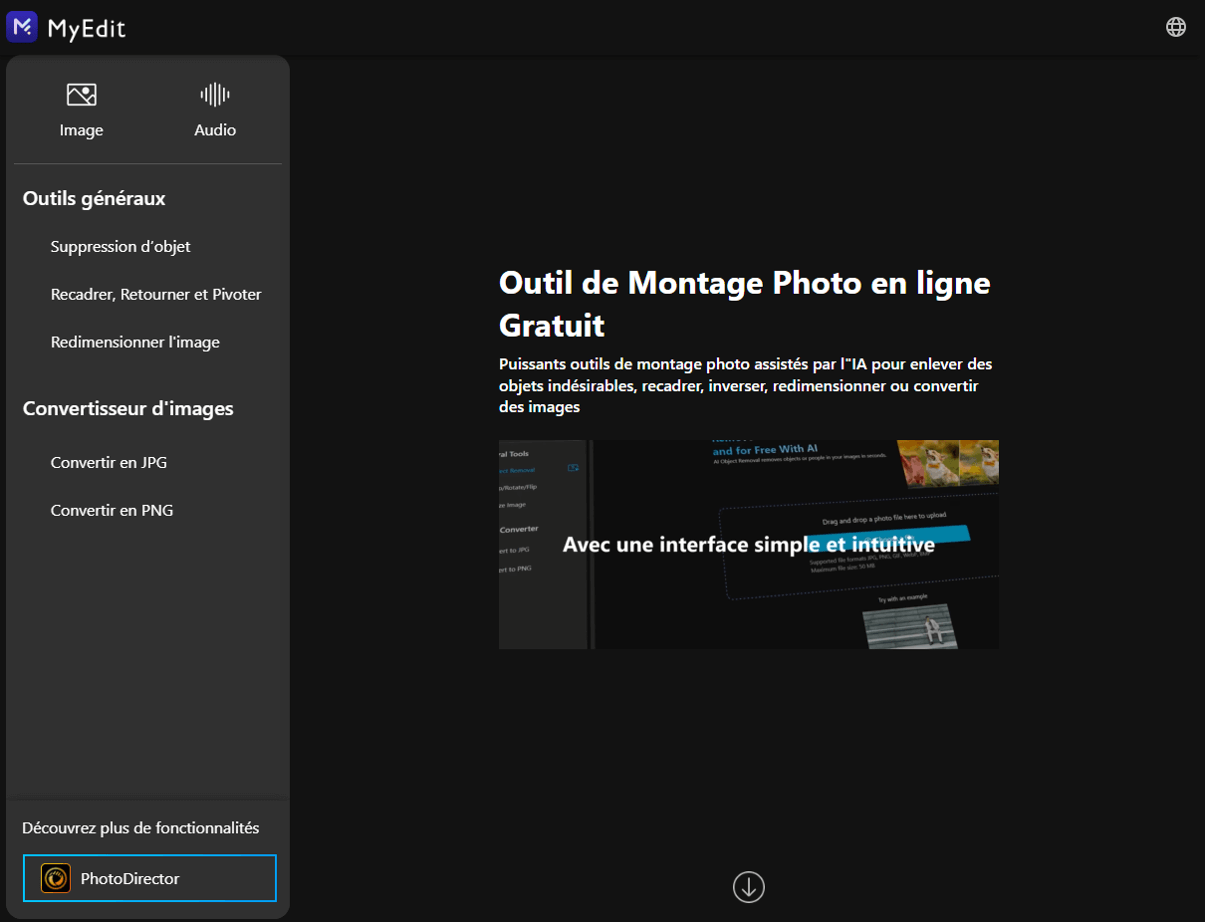This screenshot has width=1205, height=922.
Task: Open Suppression d'objet tool
Action: [121, 246]
